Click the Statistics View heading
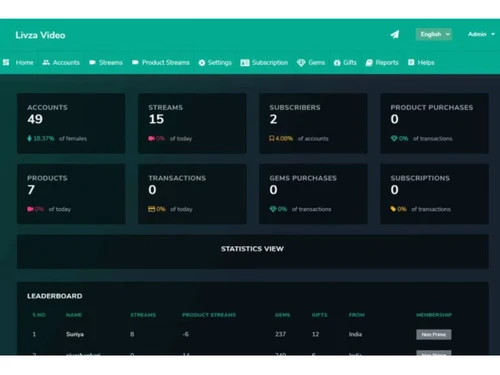 coord(252,249)
